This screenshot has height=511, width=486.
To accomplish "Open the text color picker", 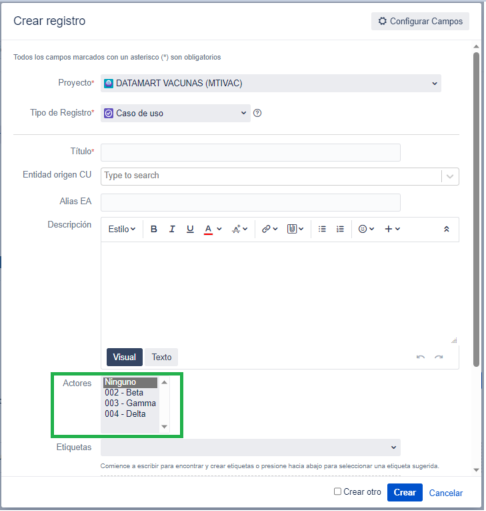I will tap(212, 229).
